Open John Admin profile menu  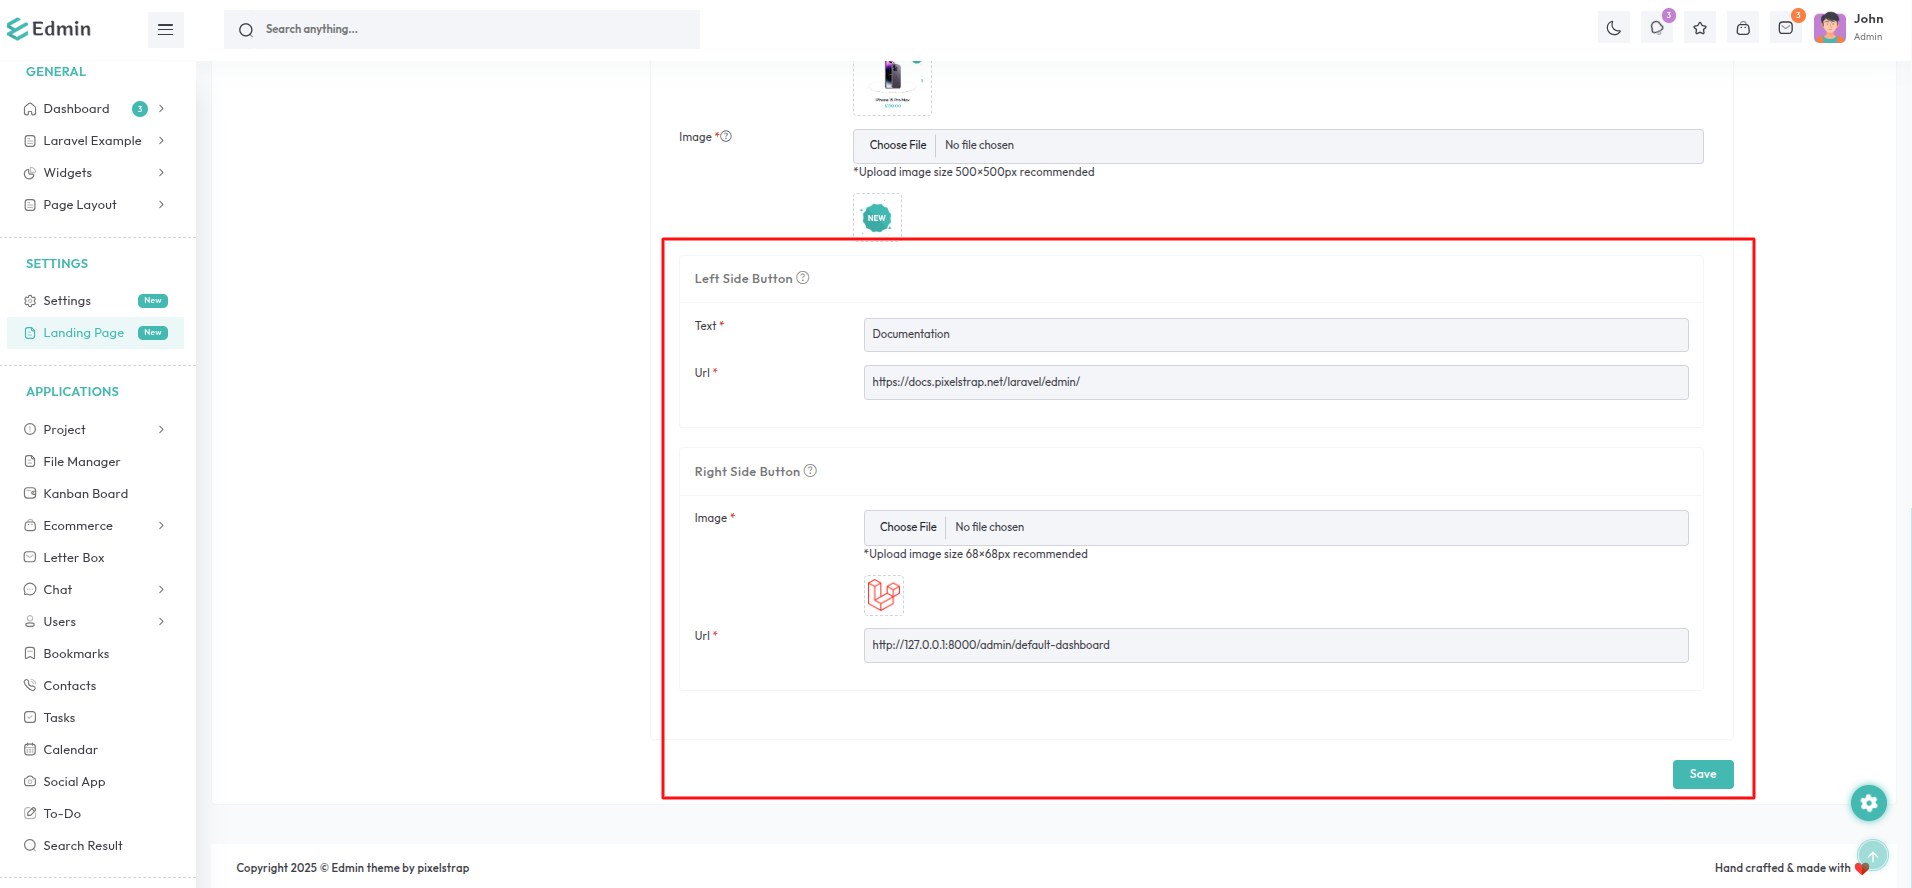[1850, 28]
